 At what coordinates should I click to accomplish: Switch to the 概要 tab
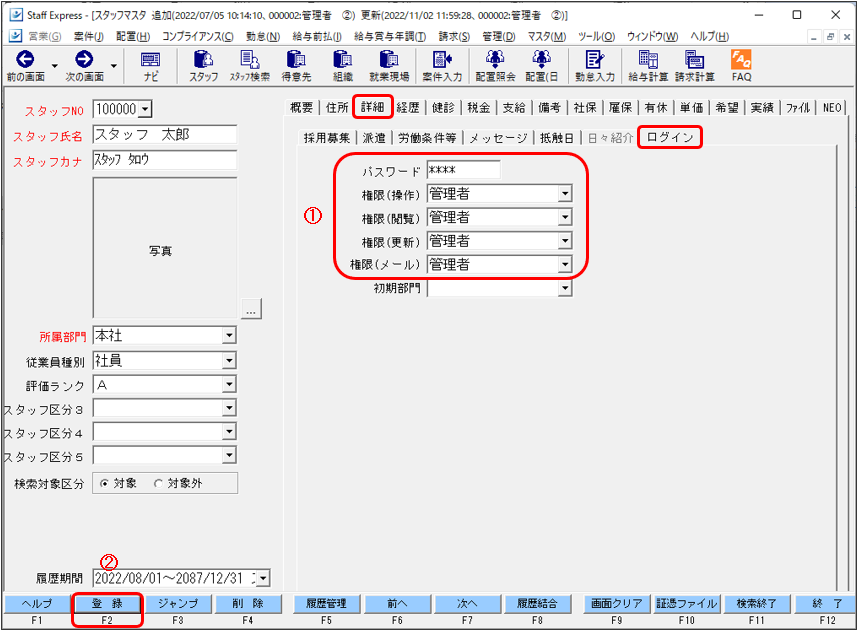click(x=302, y=107)
